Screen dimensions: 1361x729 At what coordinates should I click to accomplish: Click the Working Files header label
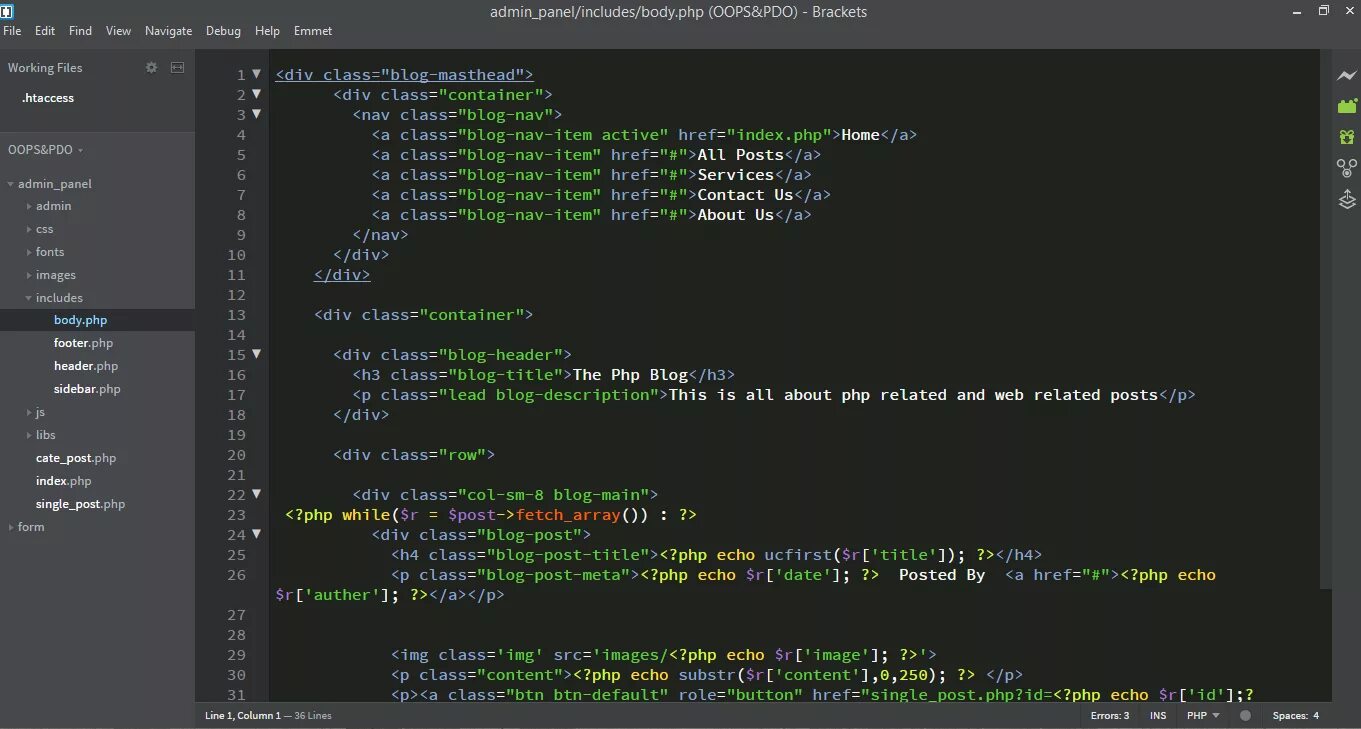point(45,68)
